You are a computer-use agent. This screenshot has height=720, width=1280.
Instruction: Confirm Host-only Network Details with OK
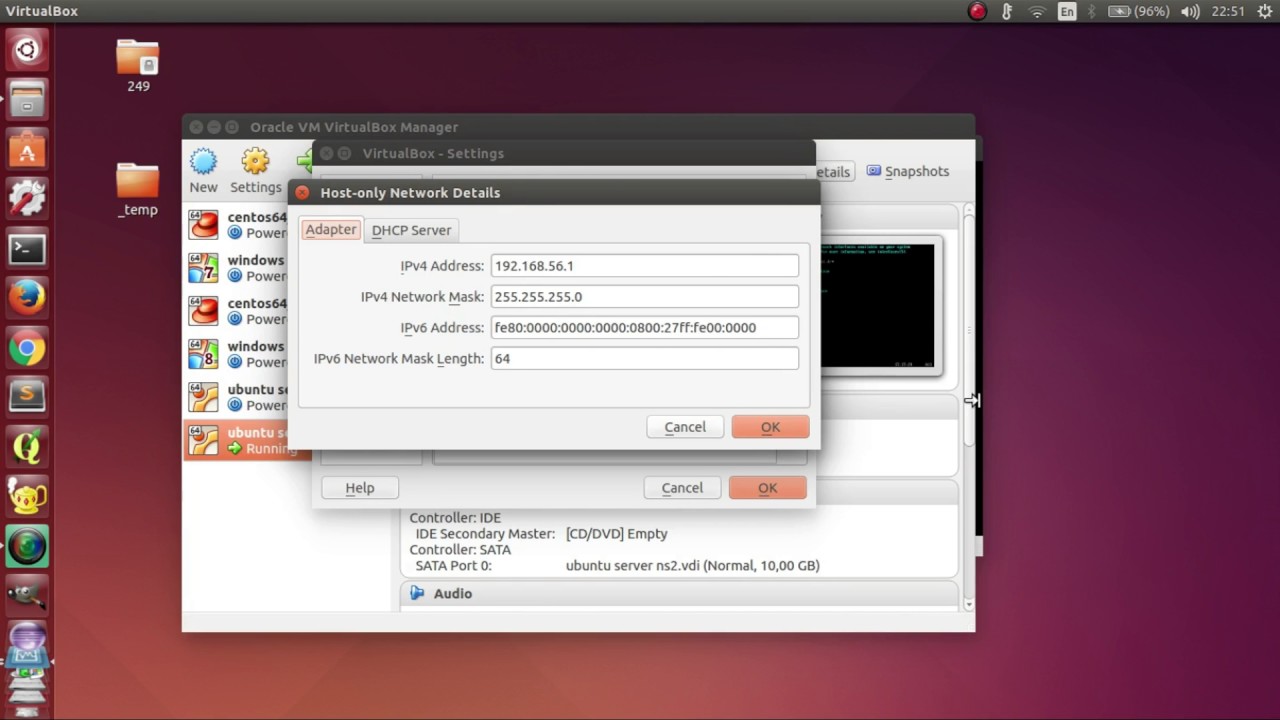(x=770, y=427)
